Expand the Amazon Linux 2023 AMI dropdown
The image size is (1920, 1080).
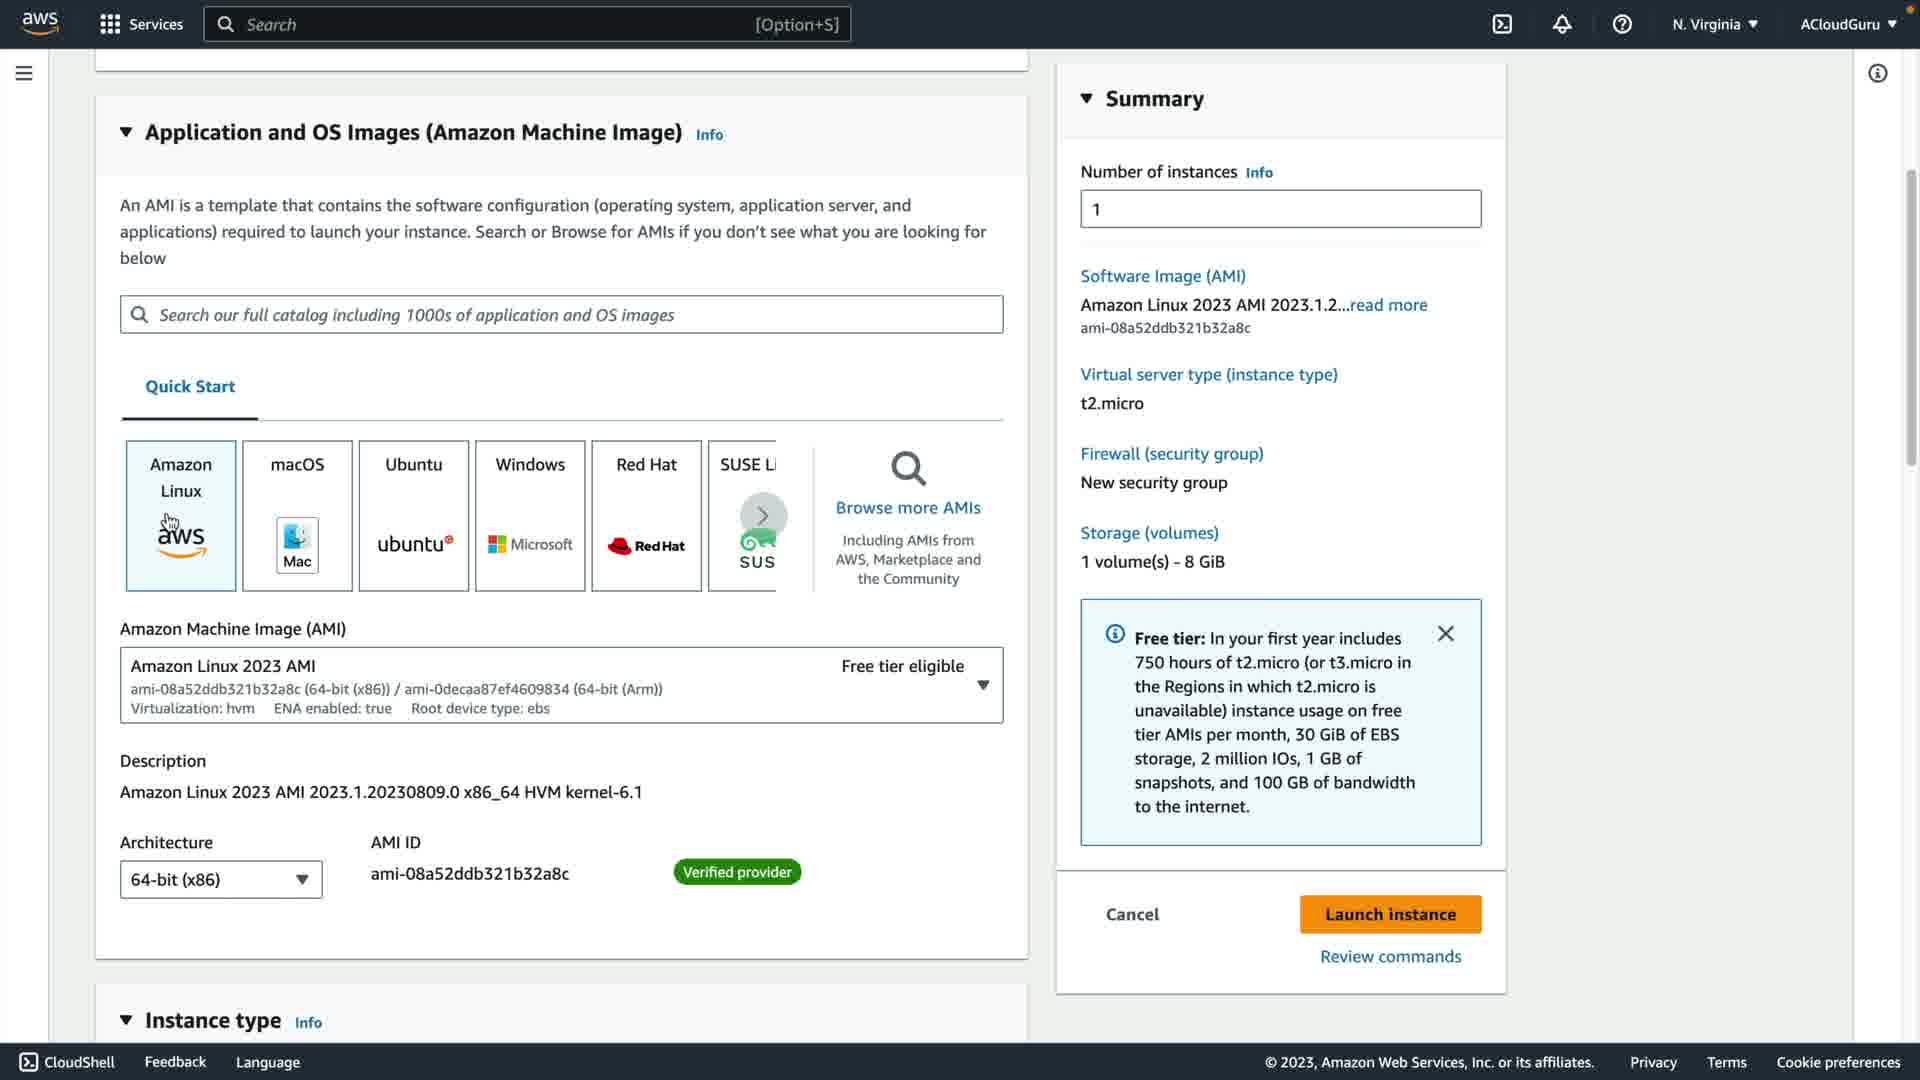pyautogui.click(x=982, y=685)
